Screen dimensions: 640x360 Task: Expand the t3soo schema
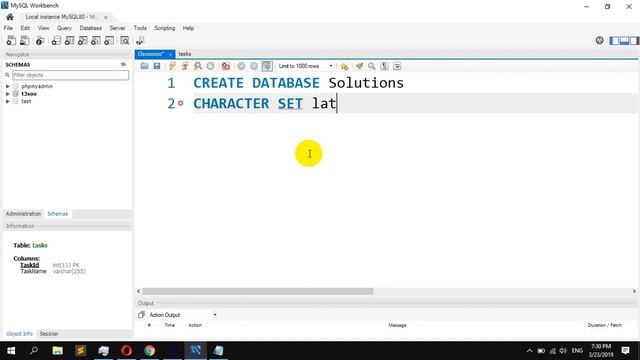point(7,94)
